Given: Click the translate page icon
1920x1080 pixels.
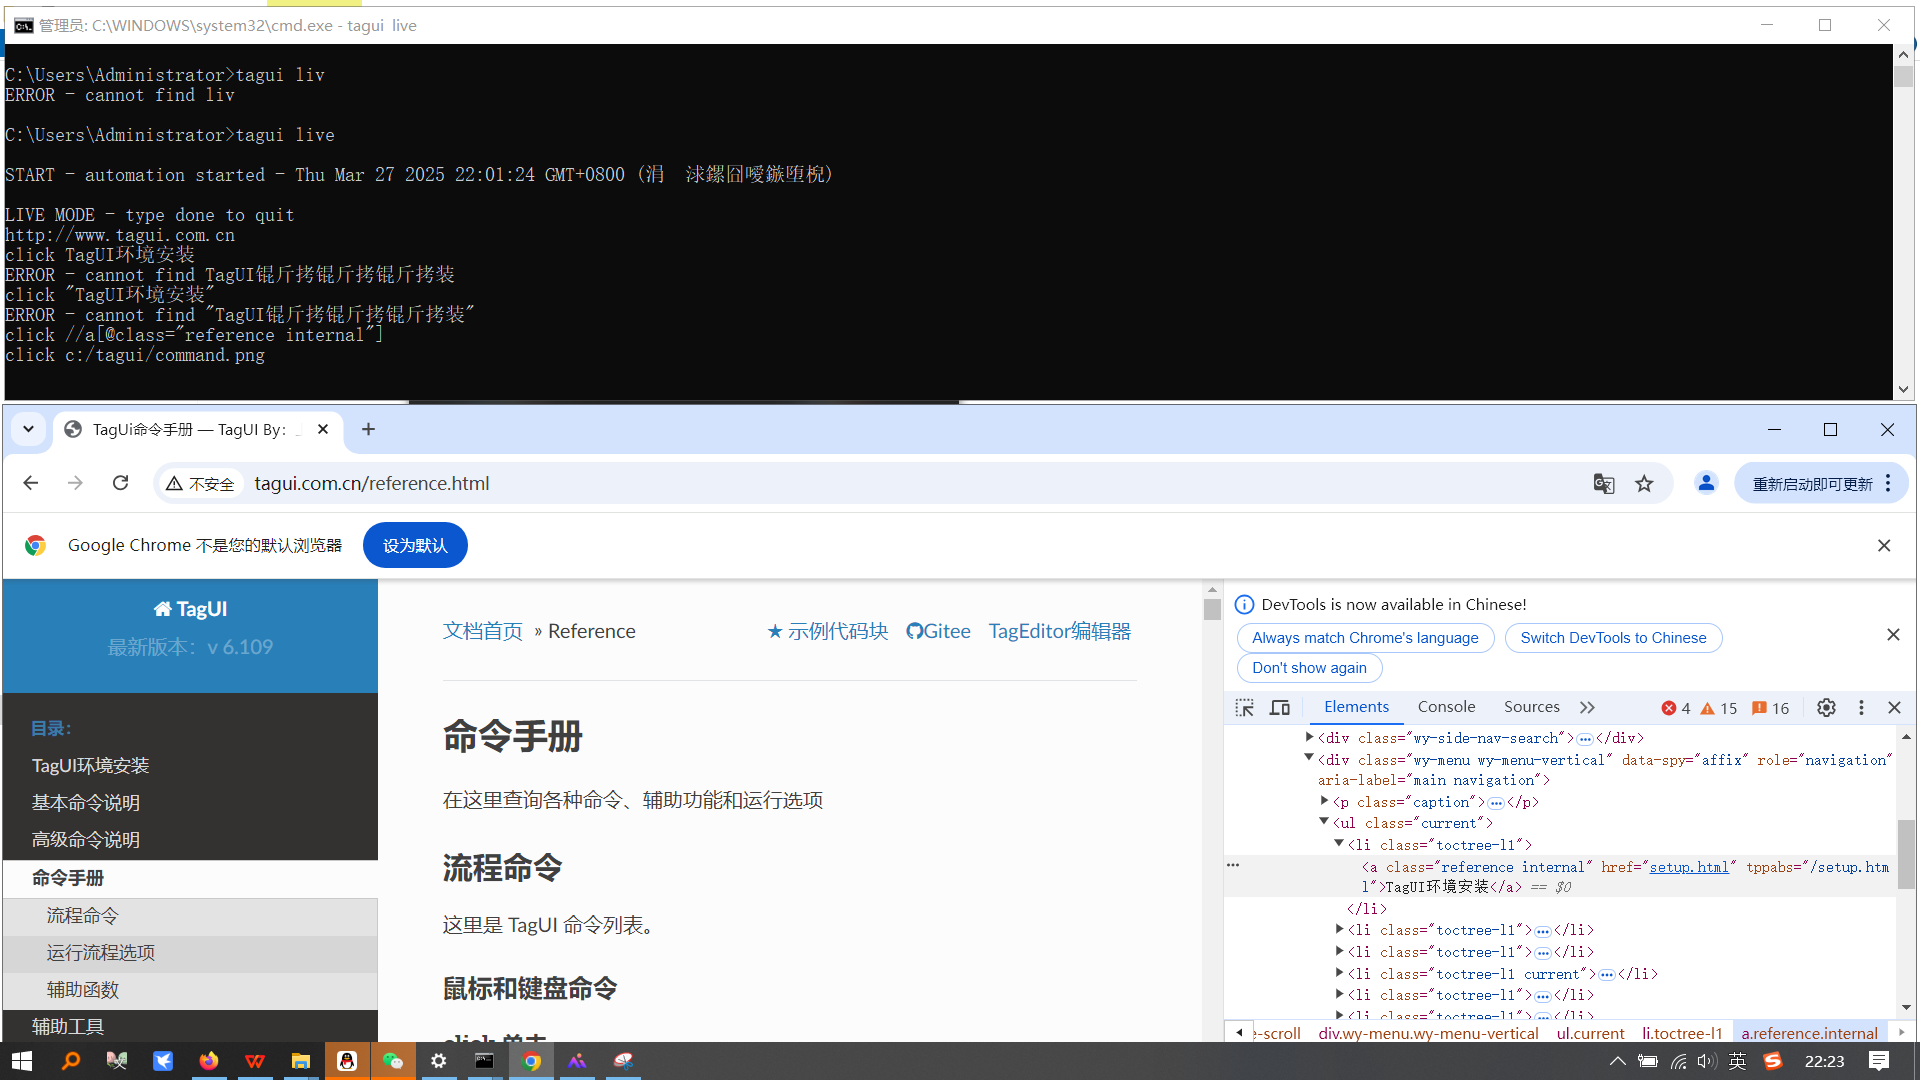Looking at the screenshot, I should [x=1604, y=484].
